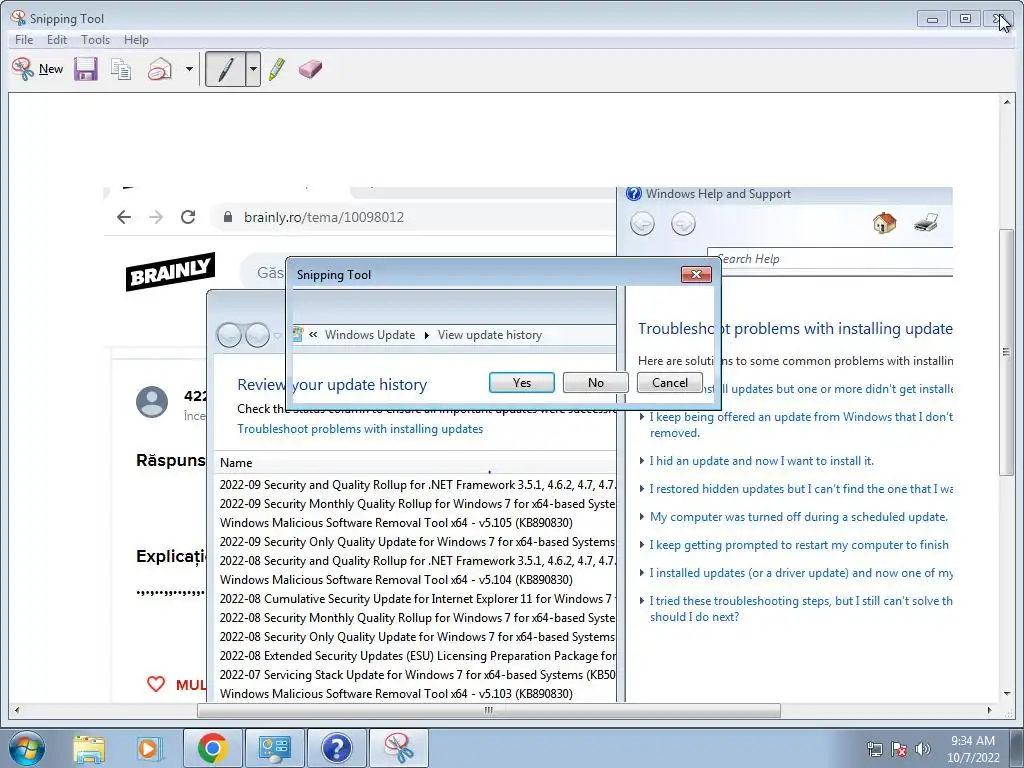Click 'Windows Malicious Software Removal Tool x64 - v5.103' row
1024x768 pixels.
click(x=396, y=694)
